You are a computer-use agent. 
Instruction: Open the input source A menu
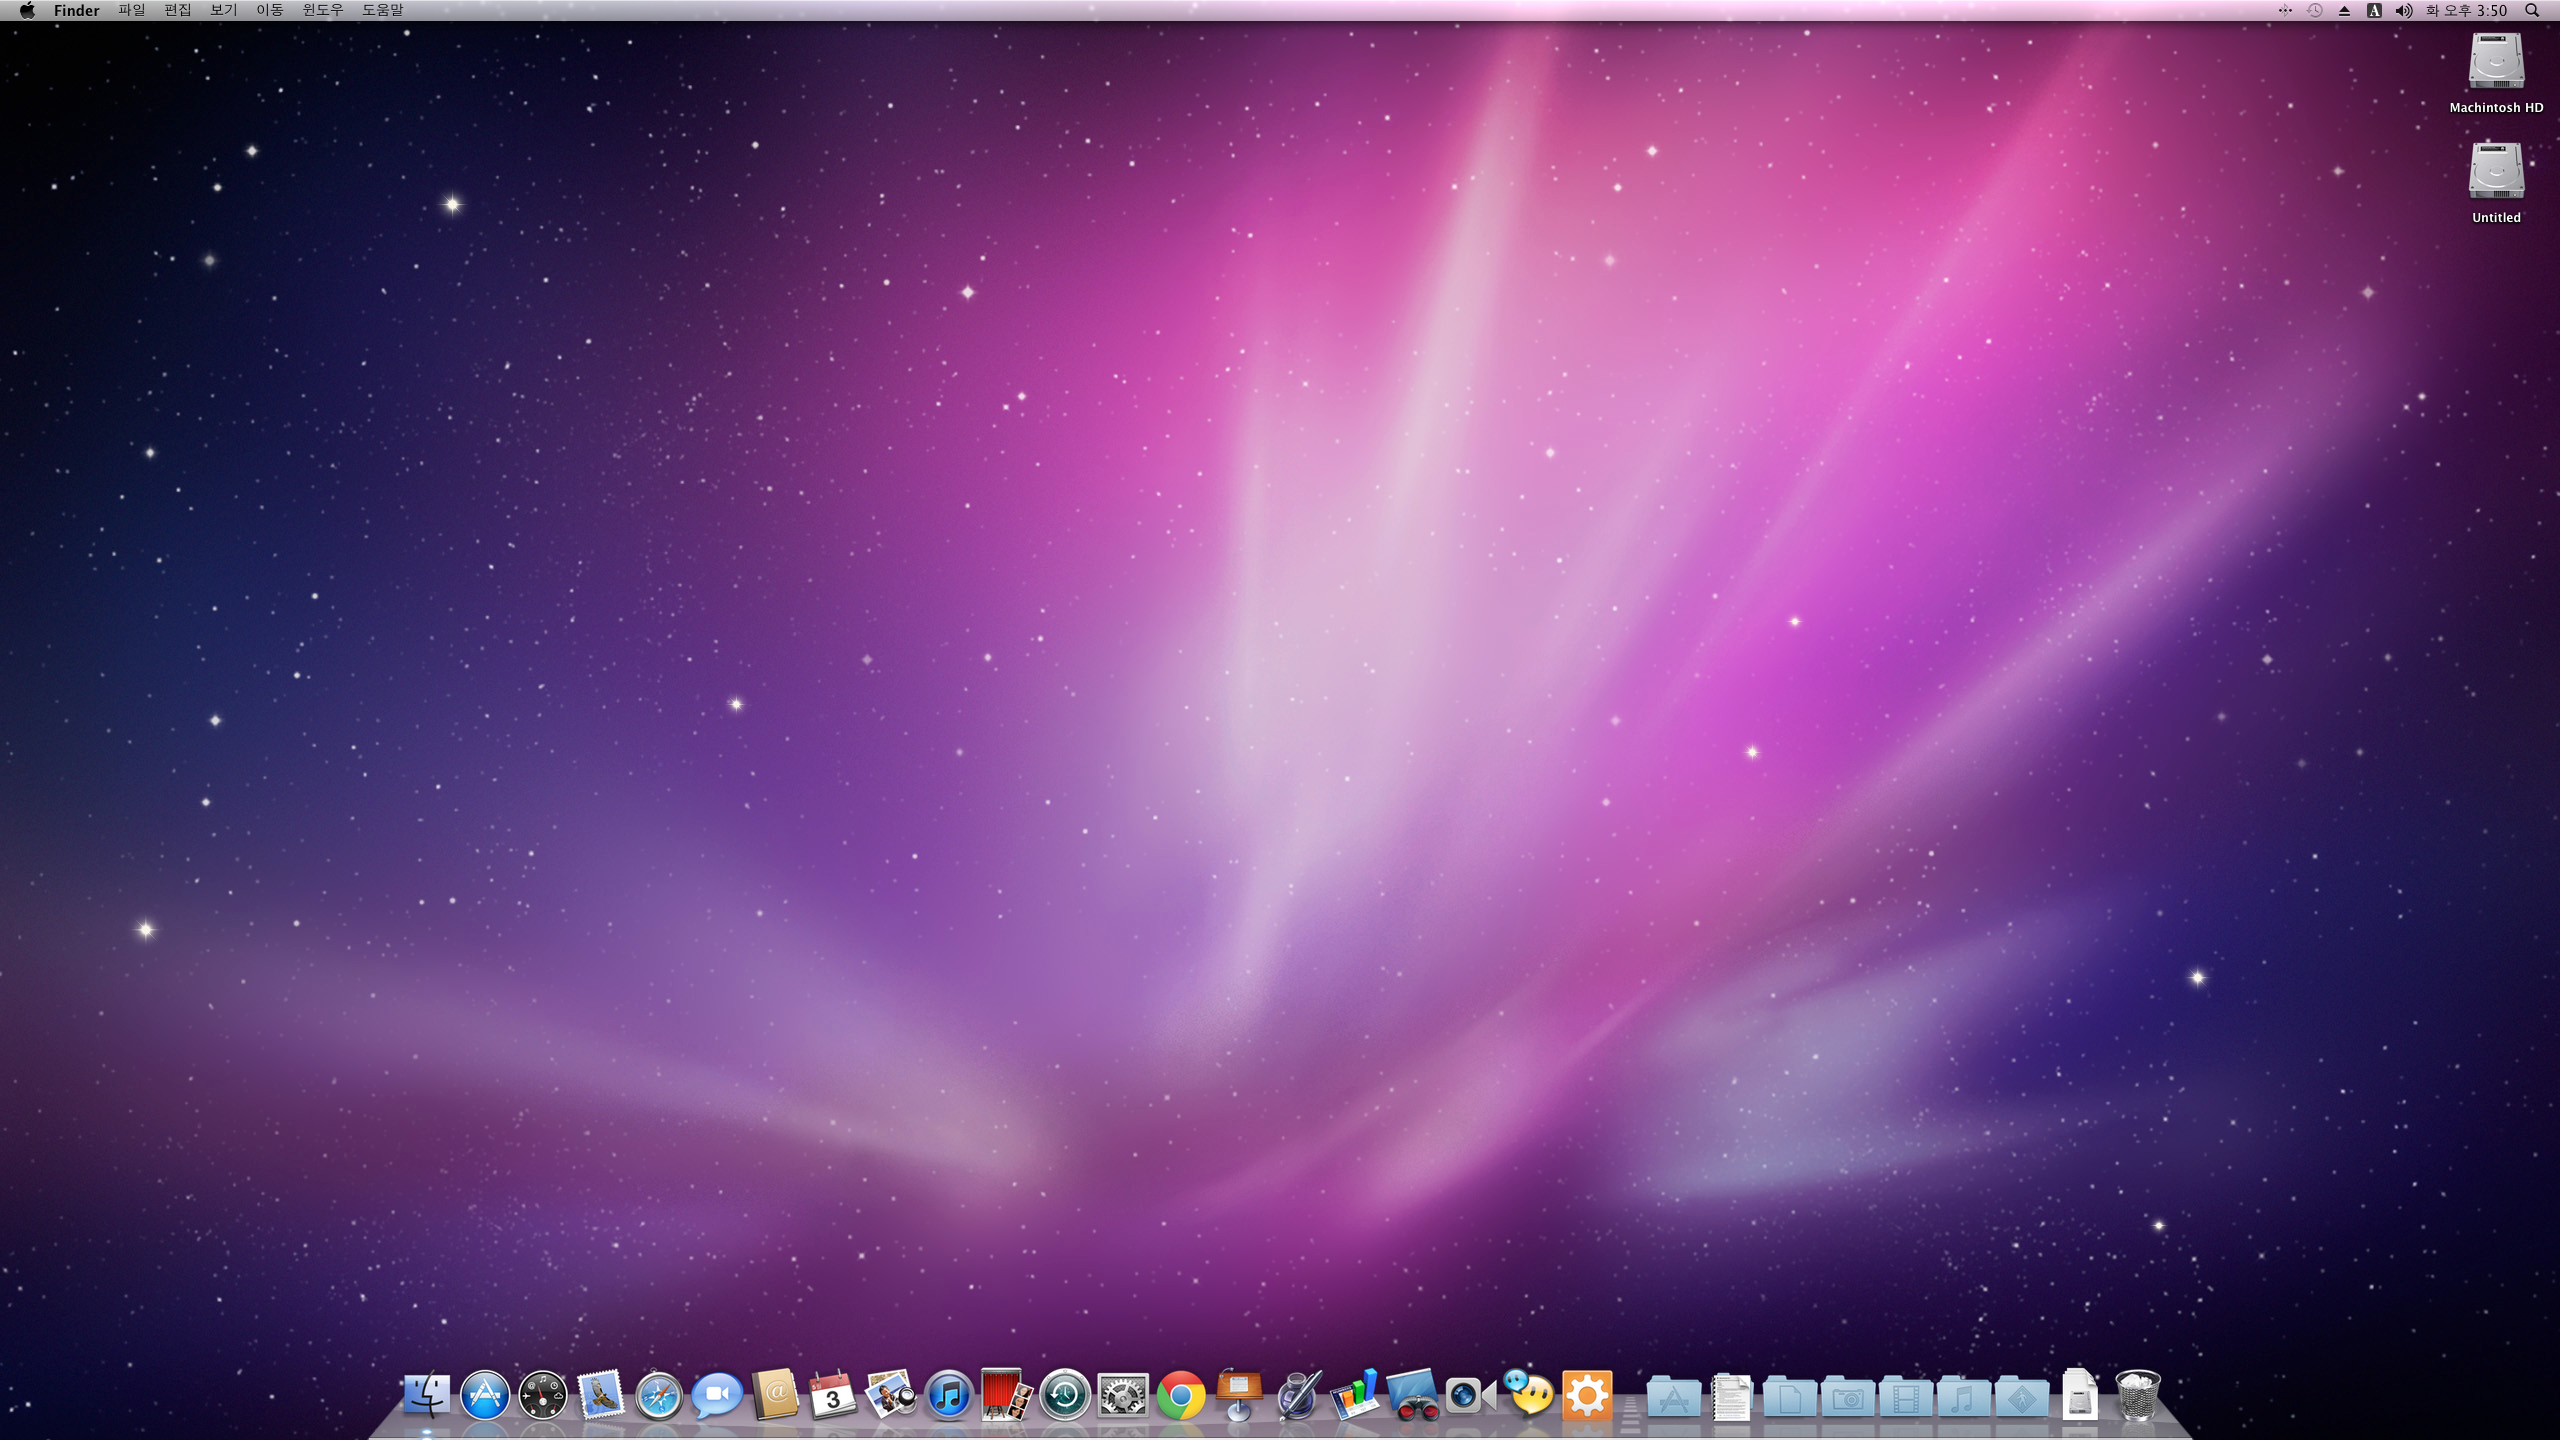(x=2374, y=10)
